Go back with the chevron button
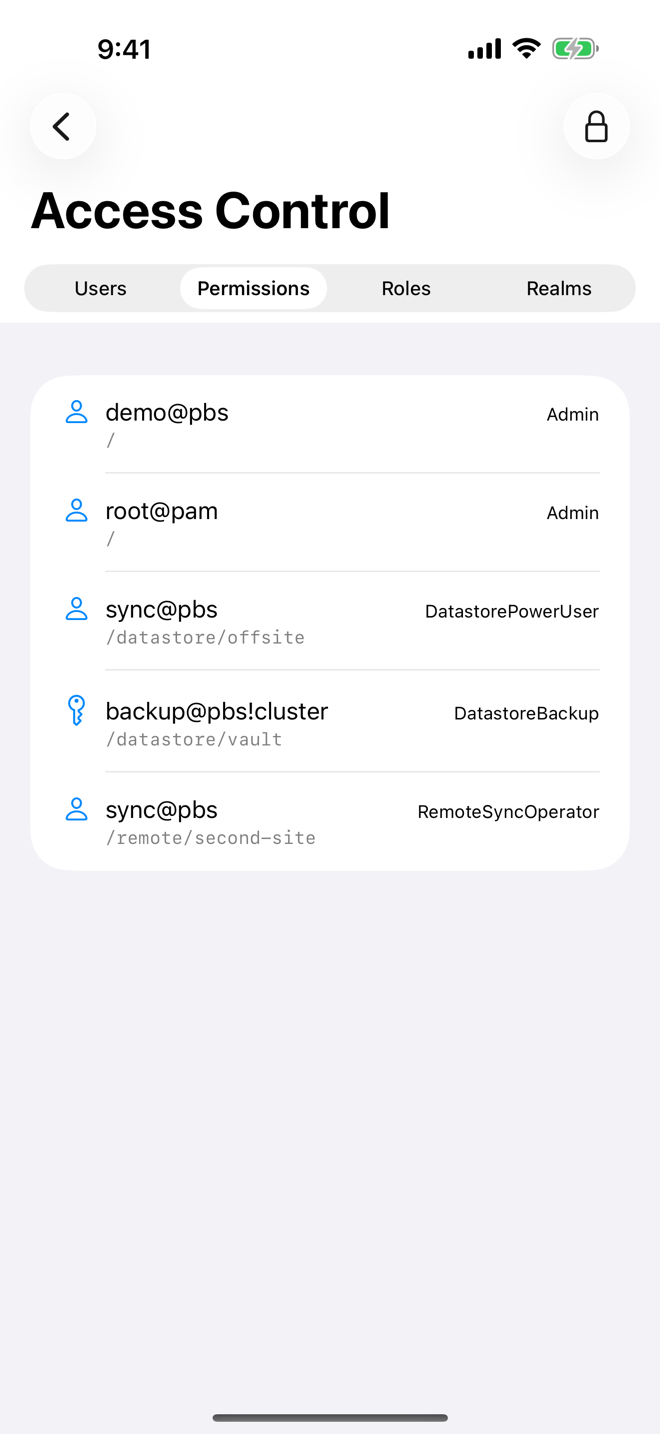This screenshot has width=660, height=1434. pos(63,126)
